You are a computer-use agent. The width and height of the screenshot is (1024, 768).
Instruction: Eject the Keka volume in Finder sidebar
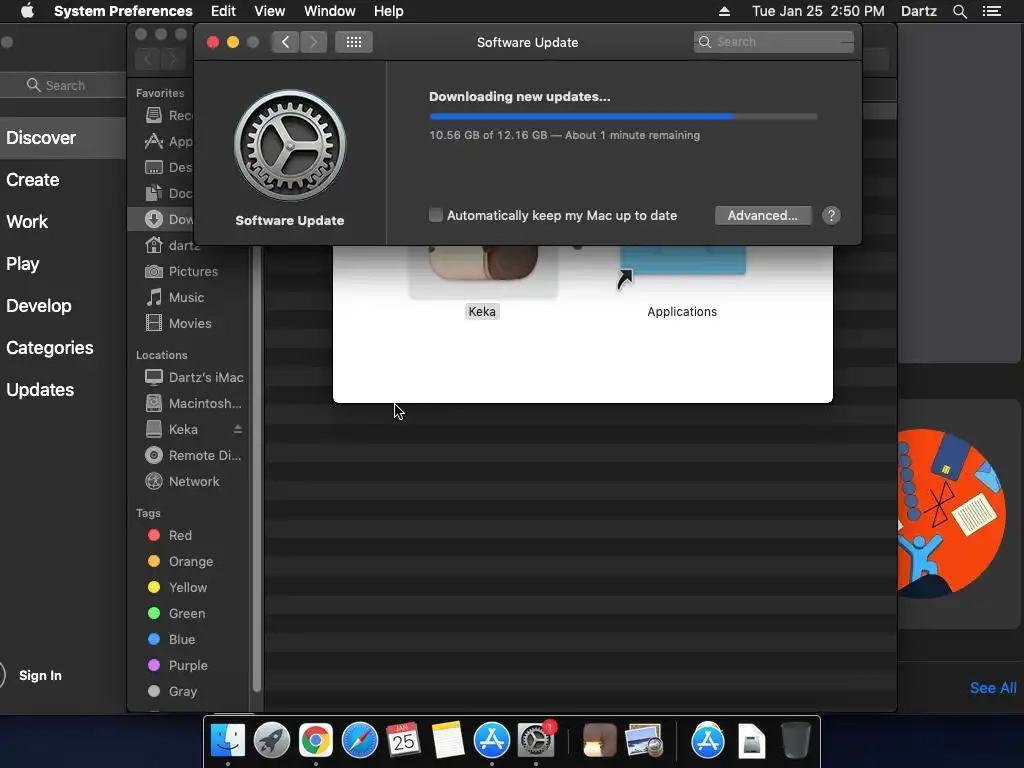point(238,429)
